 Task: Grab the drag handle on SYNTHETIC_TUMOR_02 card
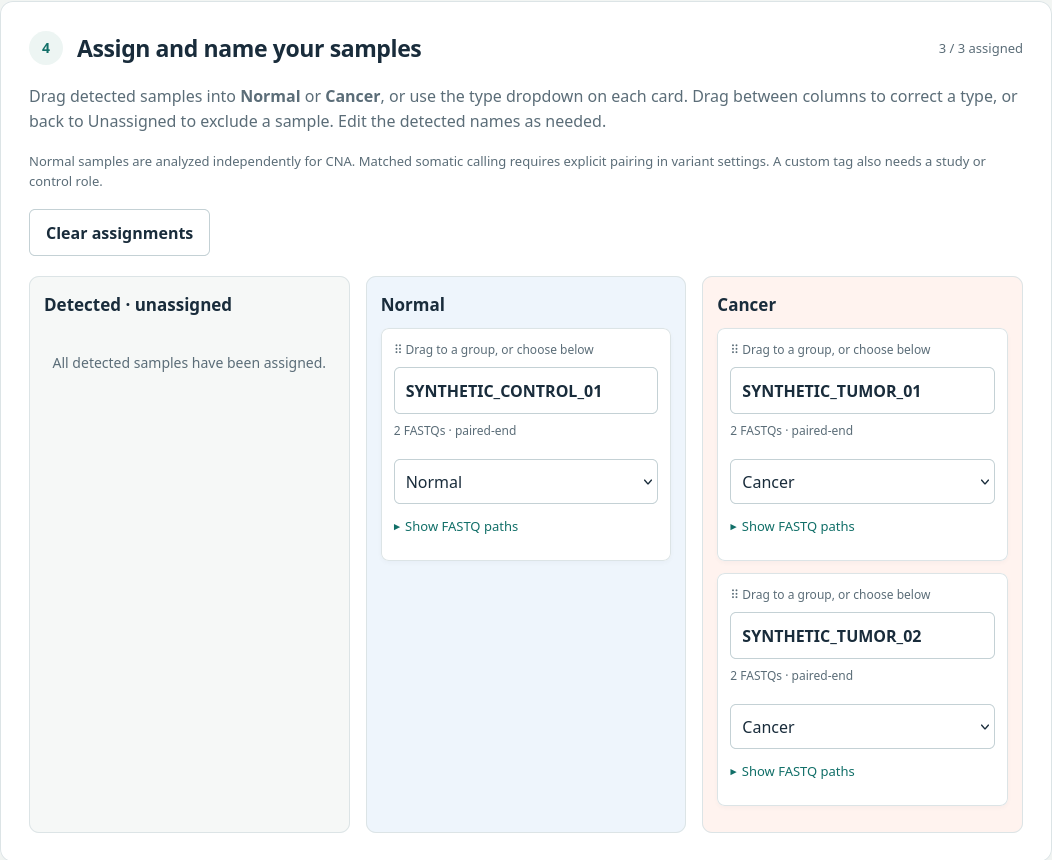tap(734, 594)
